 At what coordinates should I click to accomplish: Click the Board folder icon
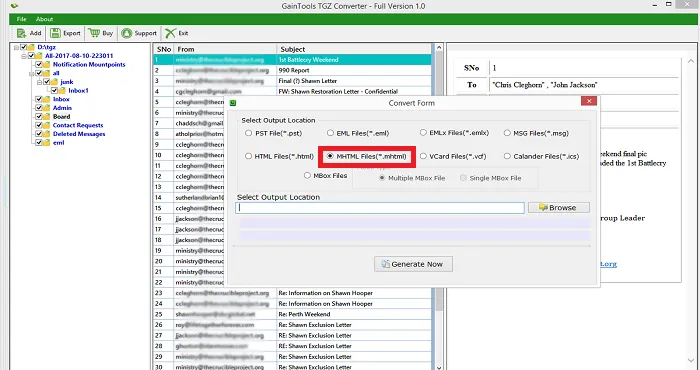point(46,116)
